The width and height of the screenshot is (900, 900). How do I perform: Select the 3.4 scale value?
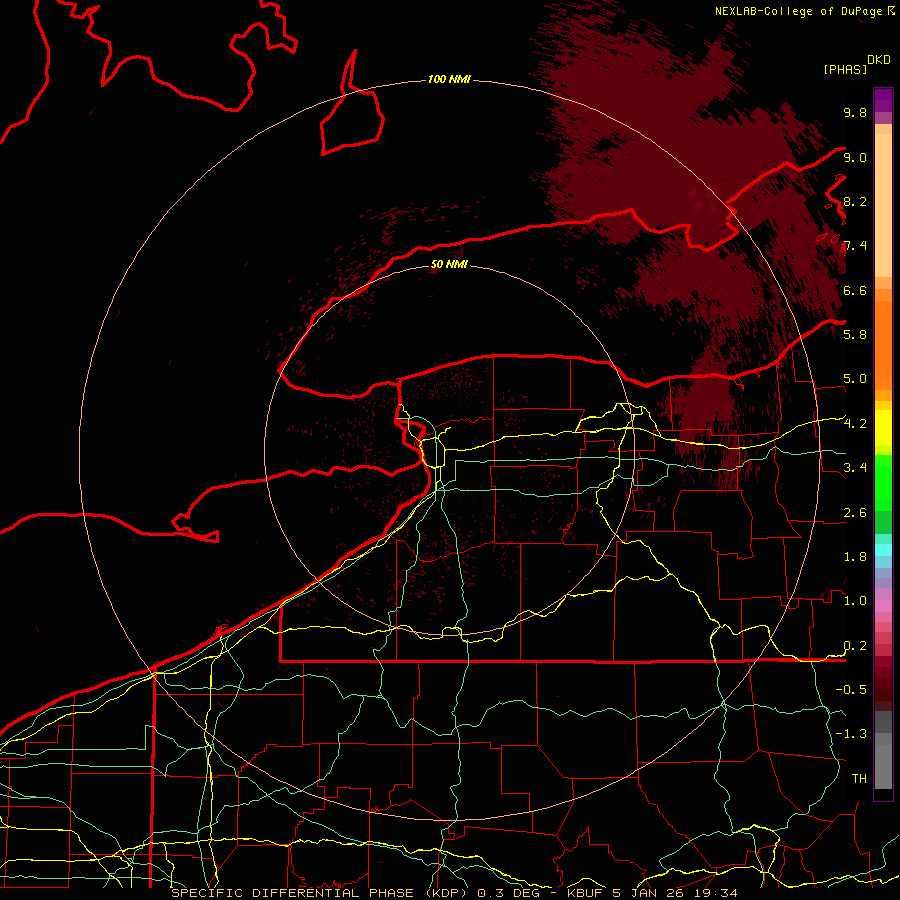pos(855,467)
